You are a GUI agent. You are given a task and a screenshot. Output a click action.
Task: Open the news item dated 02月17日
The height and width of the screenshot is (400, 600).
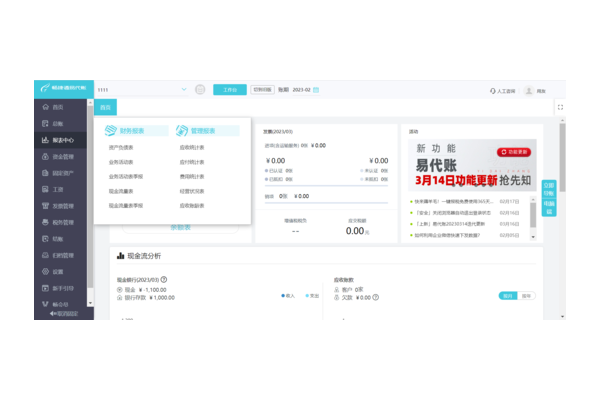(x=465, y=201)
